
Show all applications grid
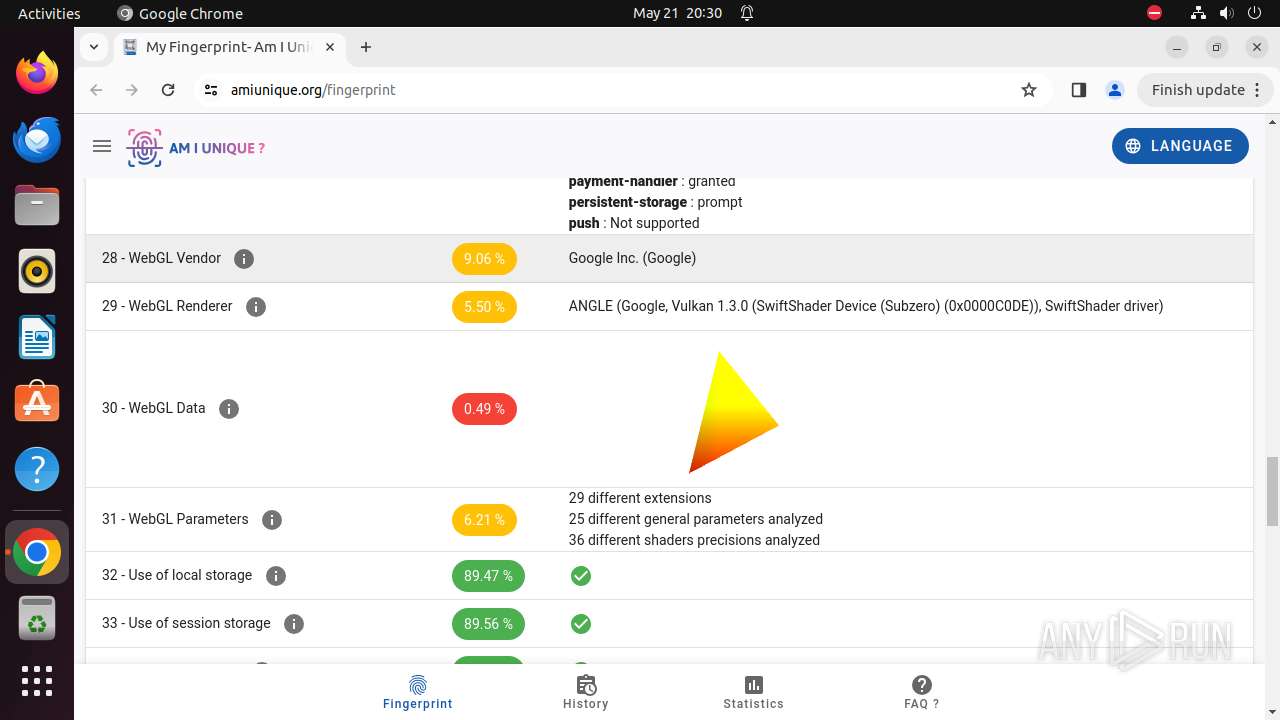point(37,681)
